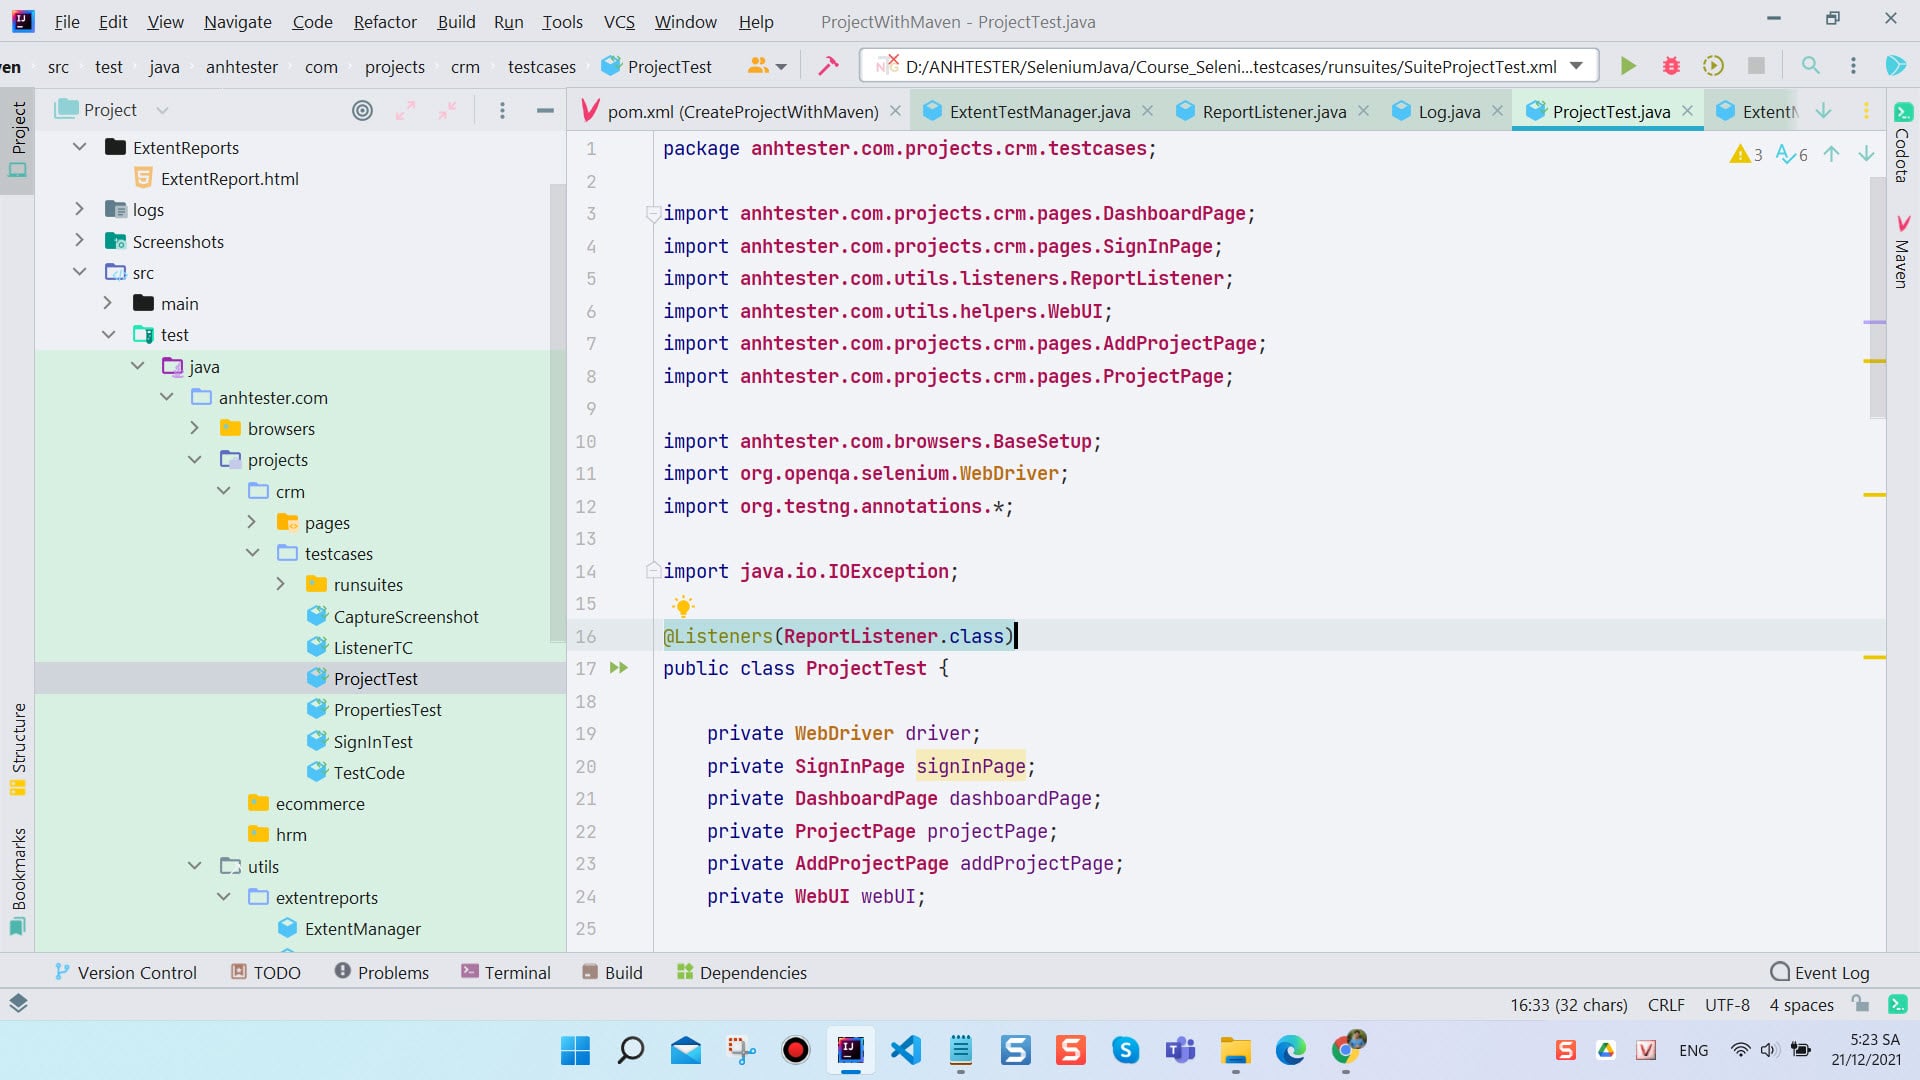Screen dimensions: 1920x1080
Task: Run ProjectTest class from gutter arrows
Action: (x=619, y=668)
